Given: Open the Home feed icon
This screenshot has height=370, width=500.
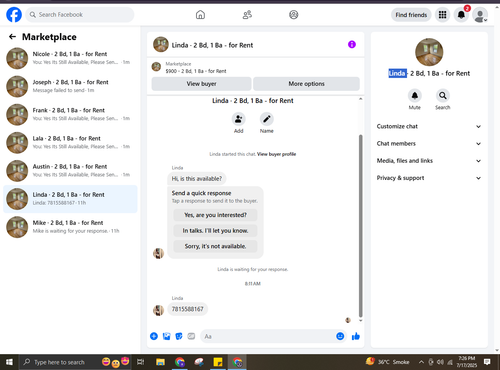Looking at the screenshot, I should coord(200,15).
